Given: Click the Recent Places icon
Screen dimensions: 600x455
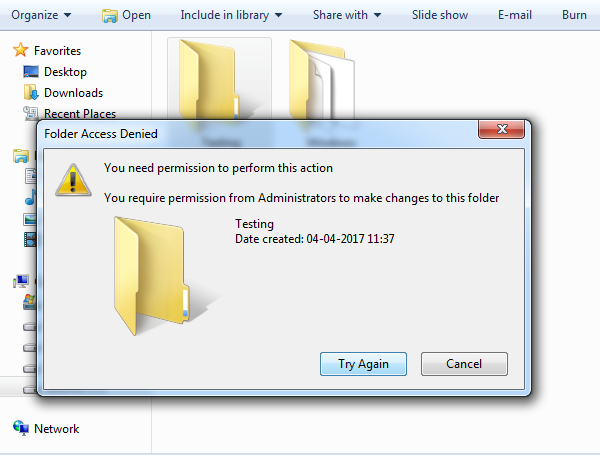Looking at the screenshot, I should pos(31,113).
